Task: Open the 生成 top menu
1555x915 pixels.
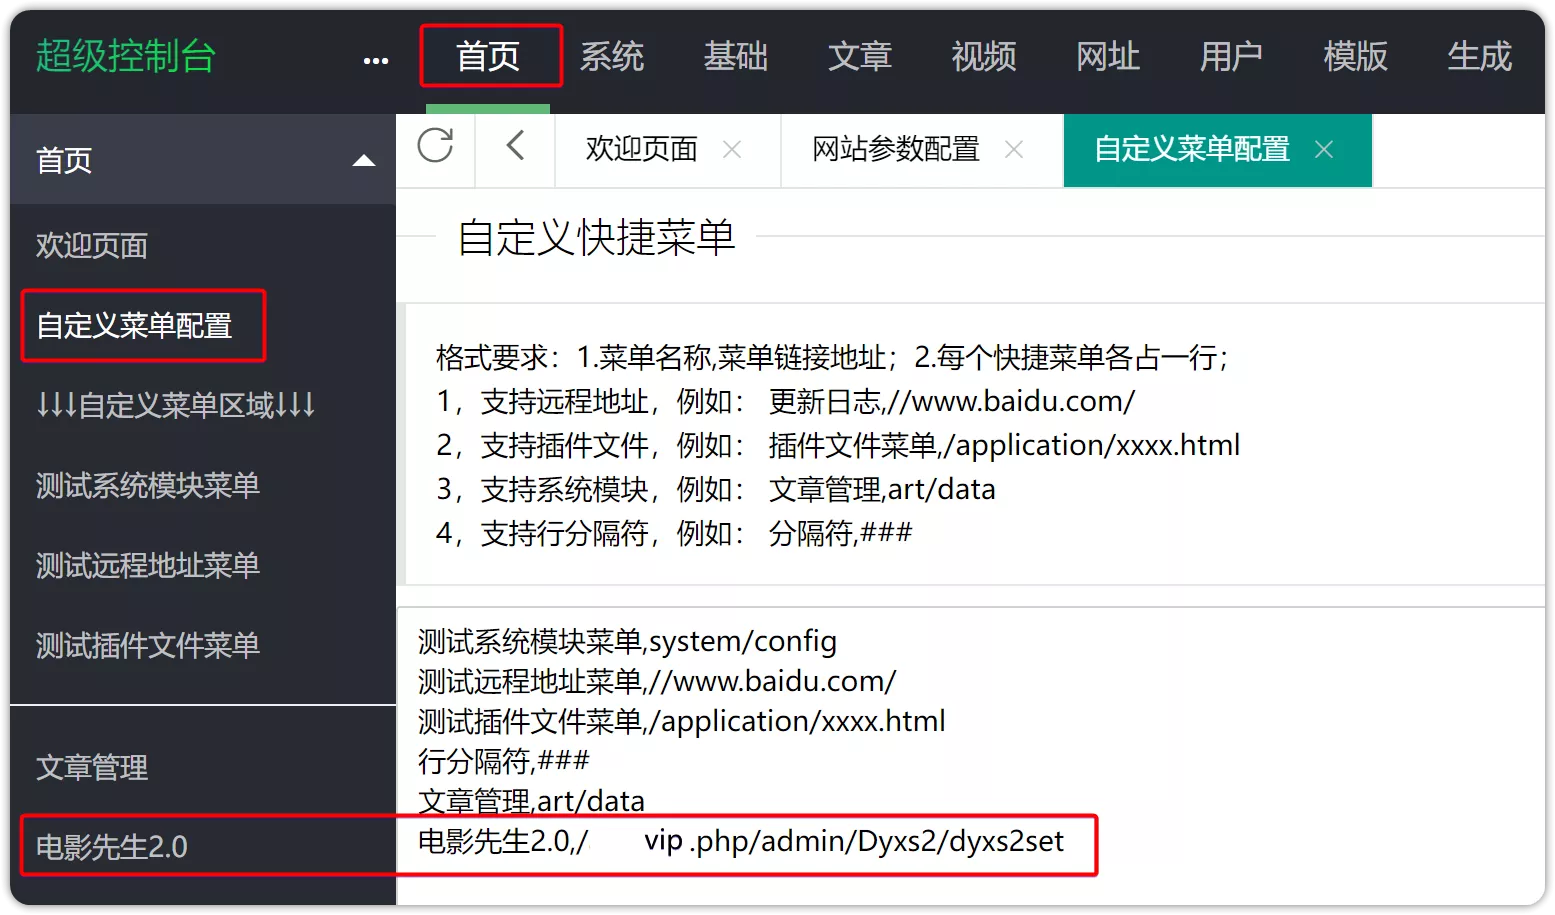Action: coord(1479,57)
